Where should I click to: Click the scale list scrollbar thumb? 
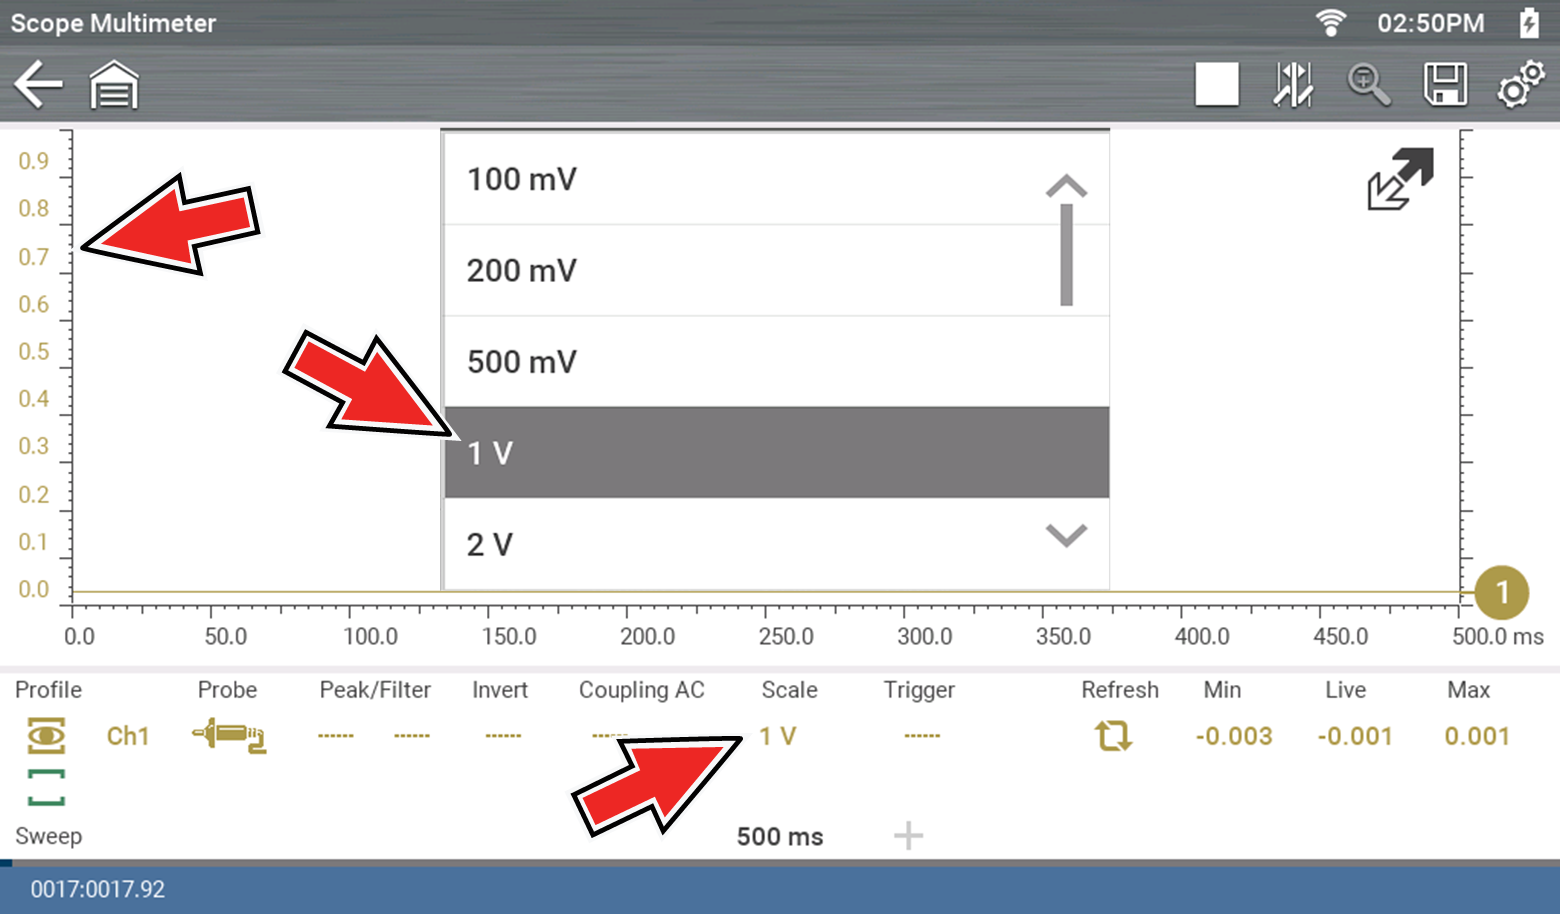click(1066, 255)
